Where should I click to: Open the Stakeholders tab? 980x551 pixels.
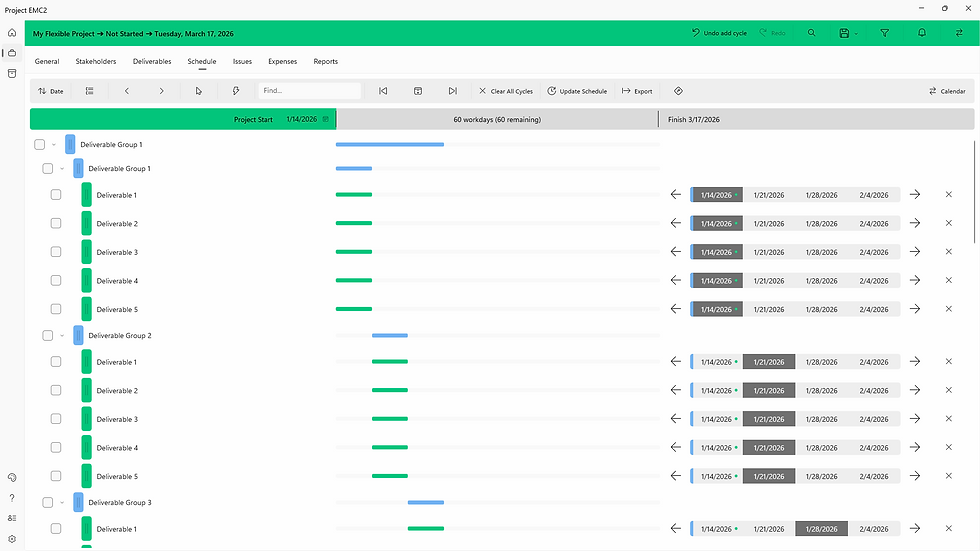pos(96,61)
